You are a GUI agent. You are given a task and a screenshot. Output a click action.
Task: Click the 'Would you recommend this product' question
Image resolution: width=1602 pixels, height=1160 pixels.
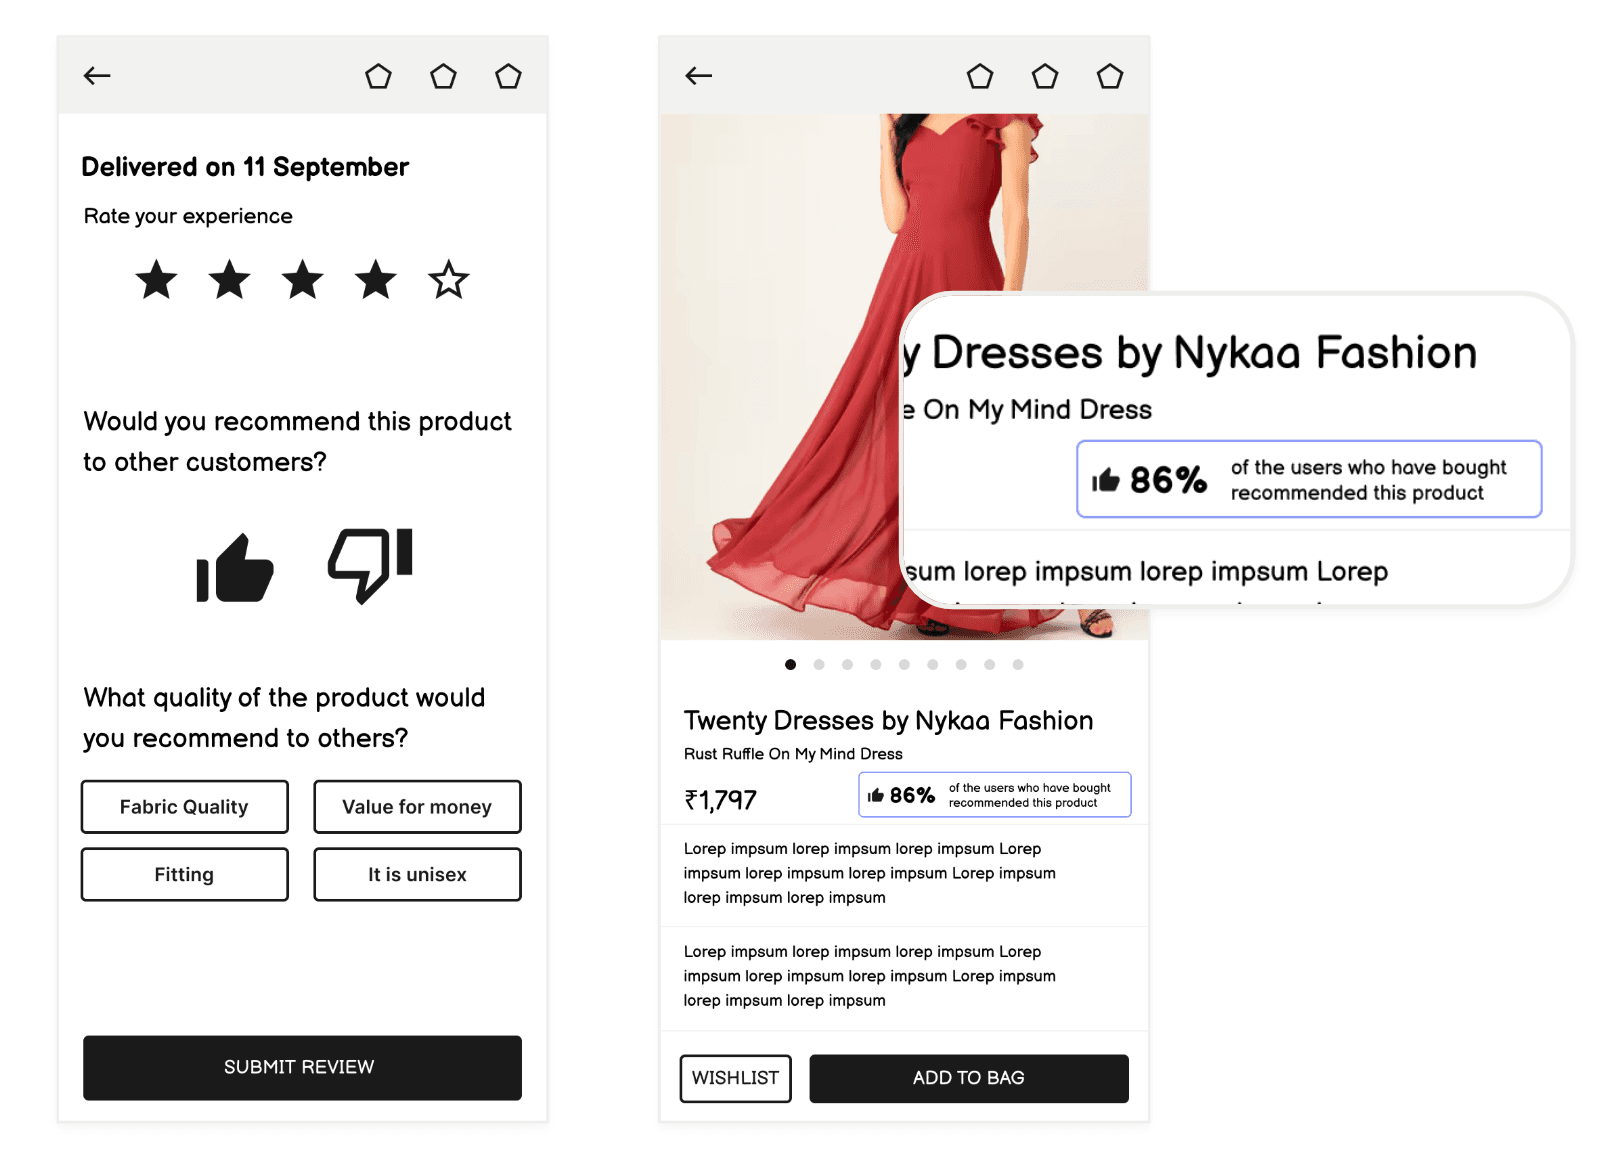(x=297, y=441)
